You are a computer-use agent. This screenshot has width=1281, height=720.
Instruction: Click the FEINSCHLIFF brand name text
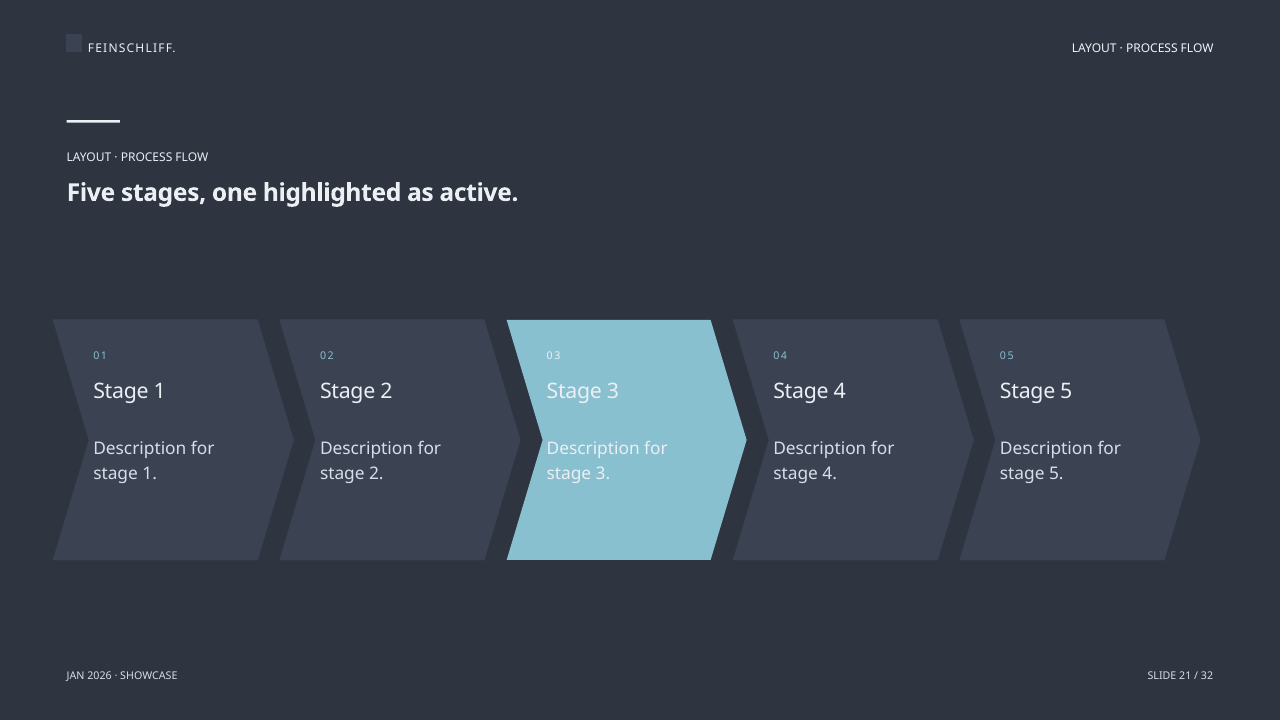[x=132, y=48]
